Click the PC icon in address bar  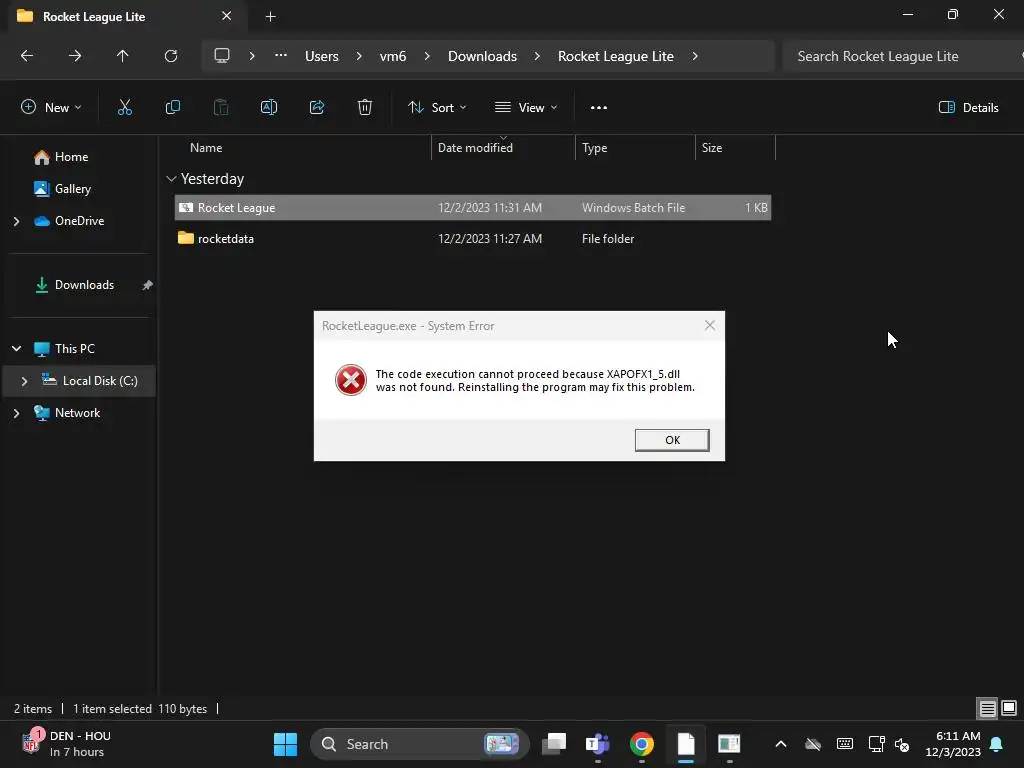[x=222, y=56]
